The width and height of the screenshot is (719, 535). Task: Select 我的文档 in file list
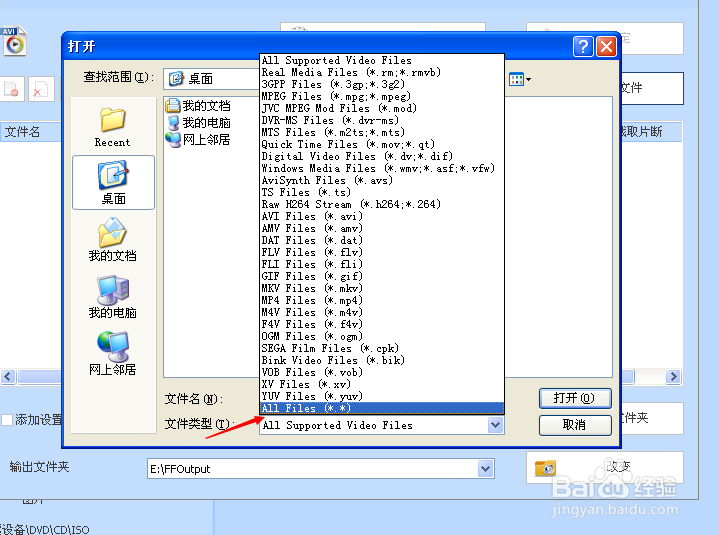click(x=199, y=106)
